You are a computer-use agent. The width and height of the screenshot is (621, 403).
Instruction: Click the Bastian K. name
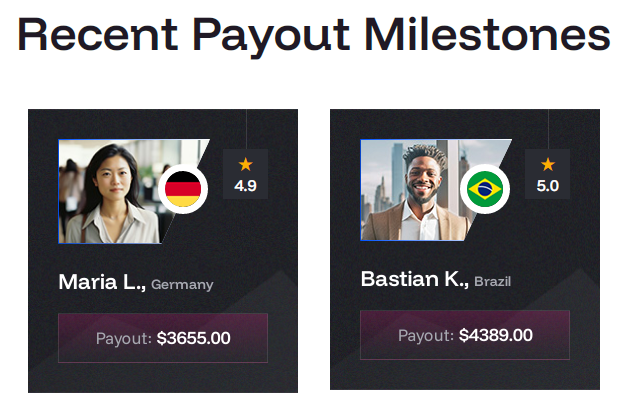pyautogui.click(x=415, y=279)
